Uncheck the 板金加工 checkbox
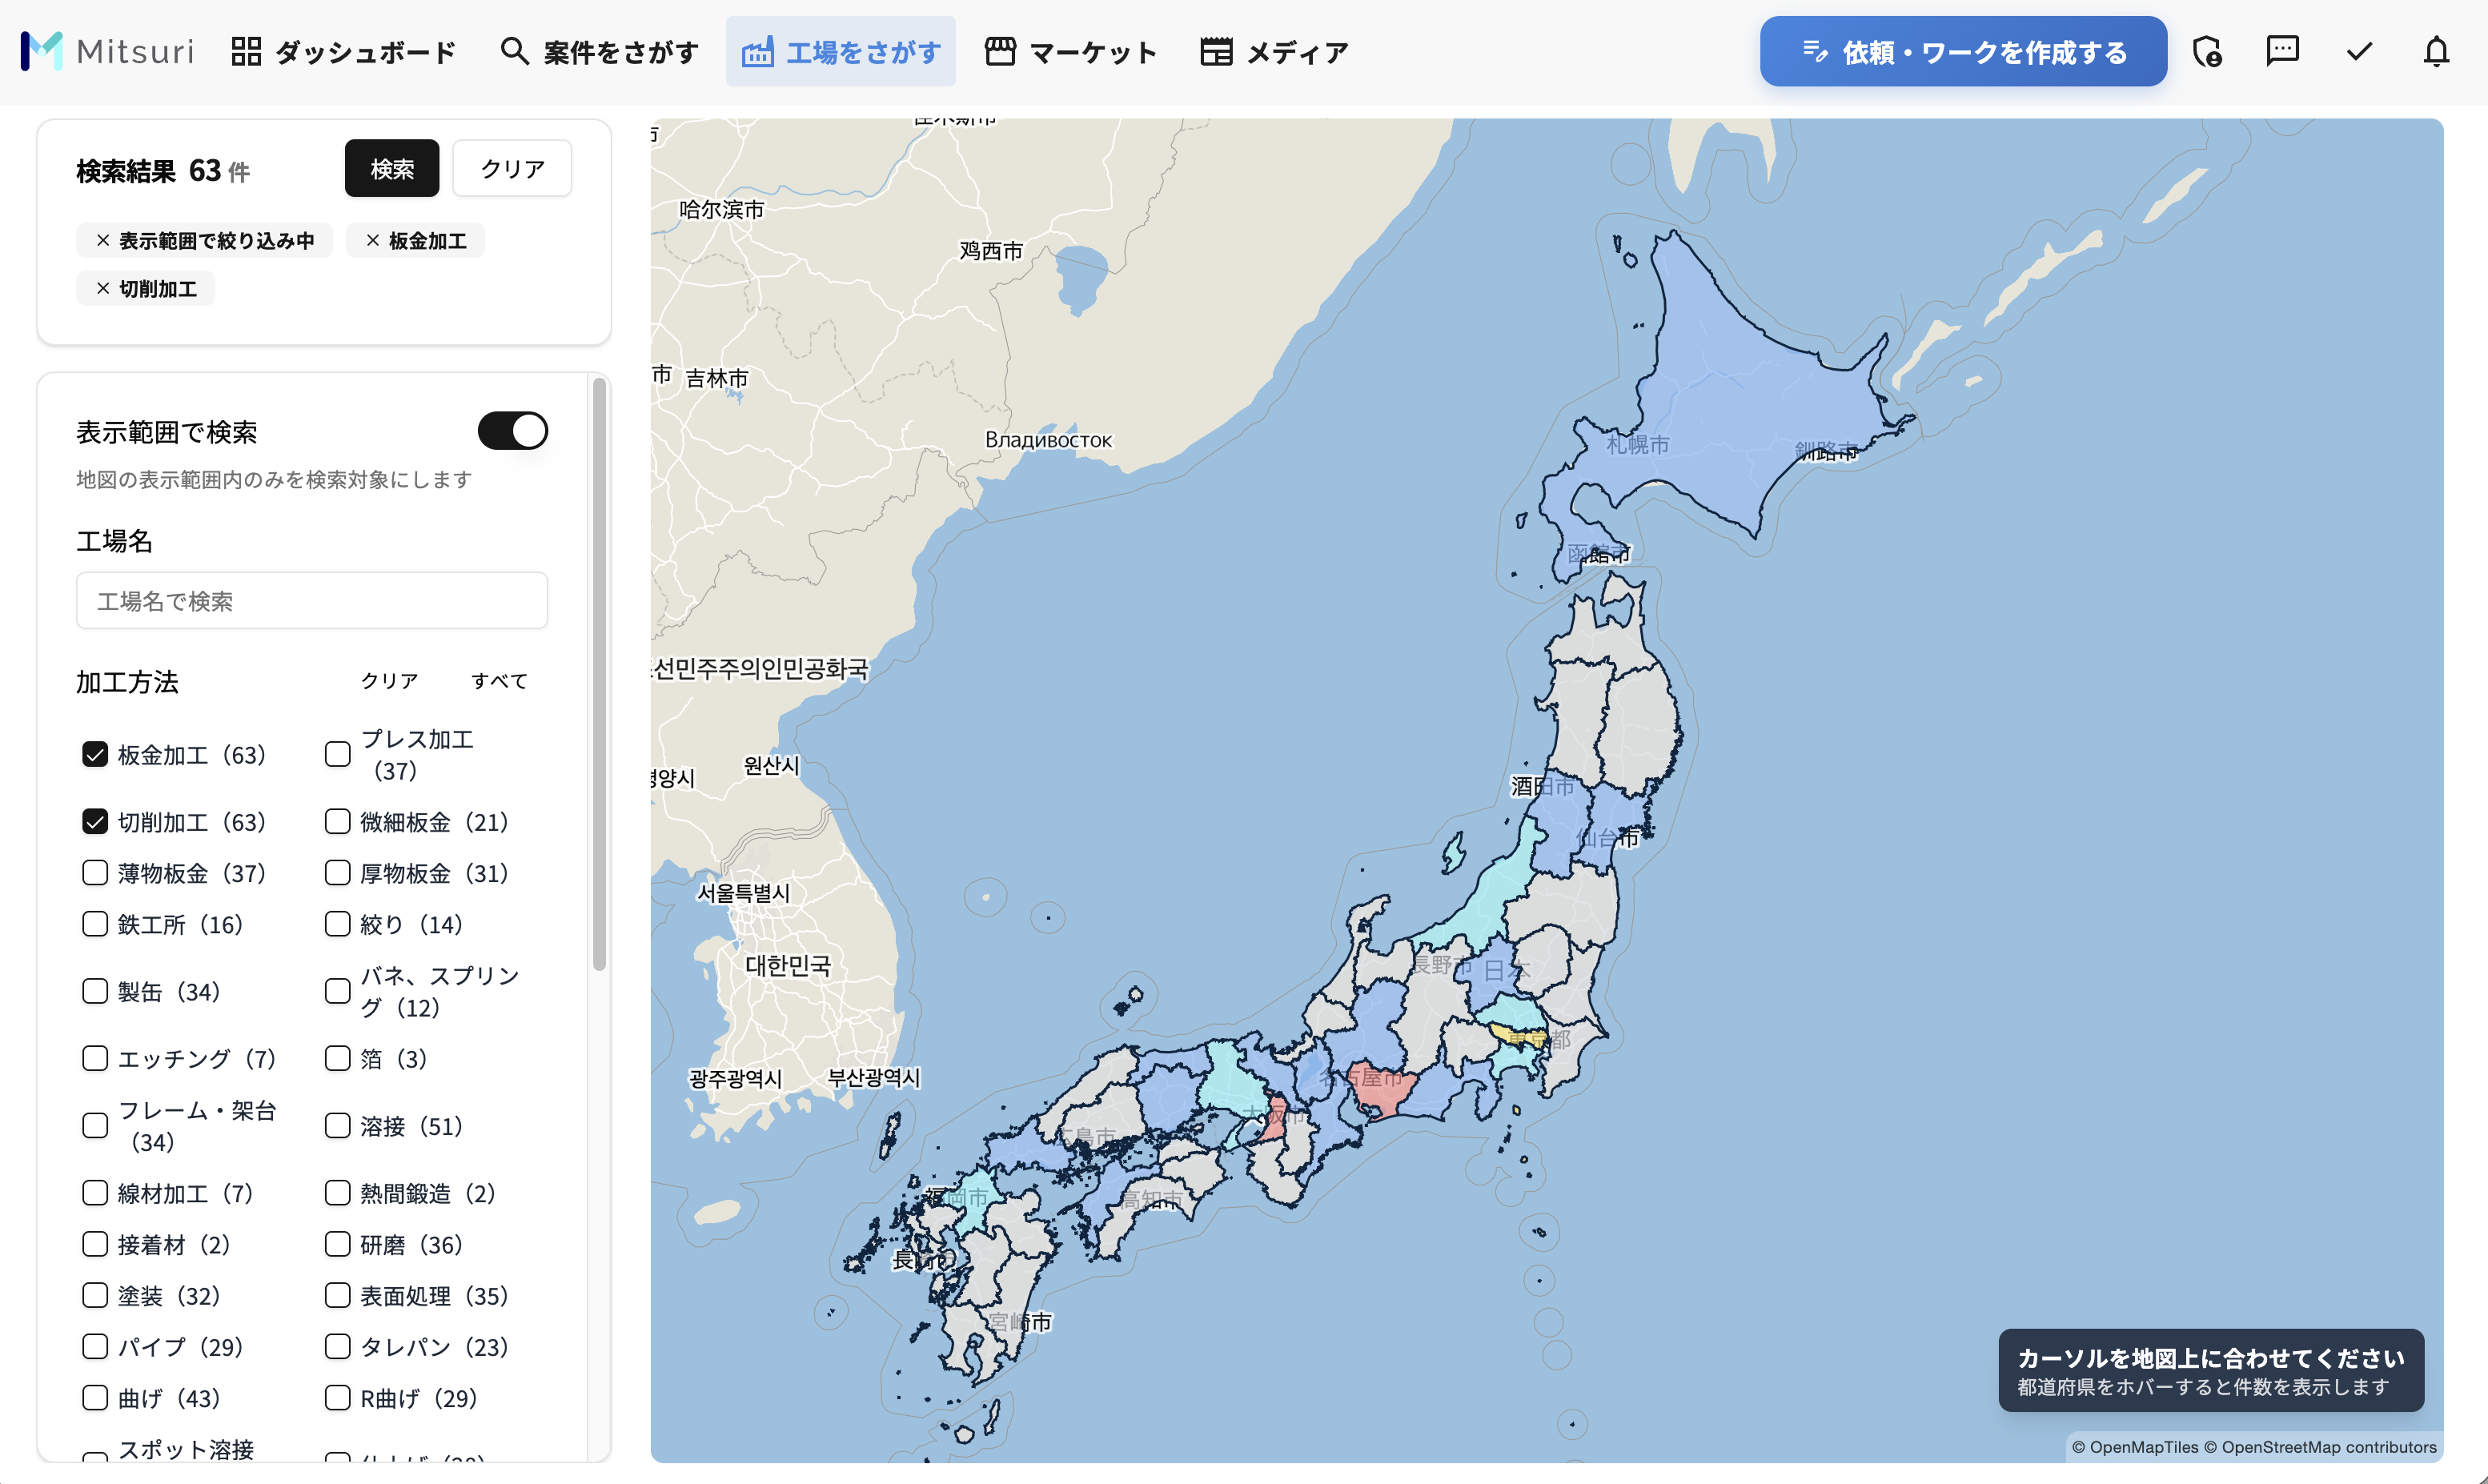 (95, 754)
